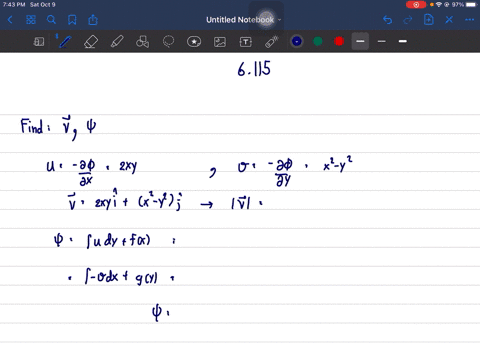Select the Highlighter tool
Screen dimensions: 480x360
click(117, 42)
